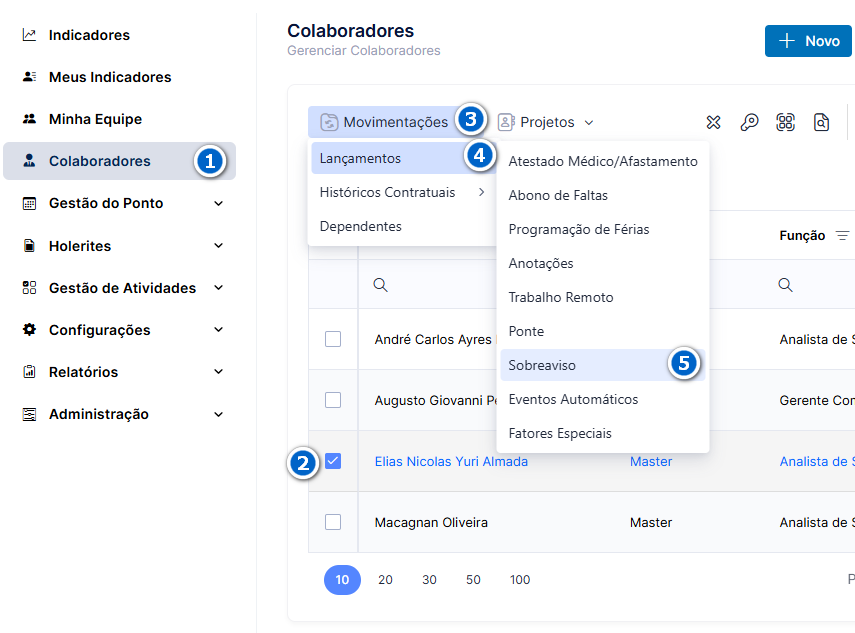The width and height of the screenshot is (855, 633).
Task: Click the Administração sliders icon
Action: (x=29, y=414)
